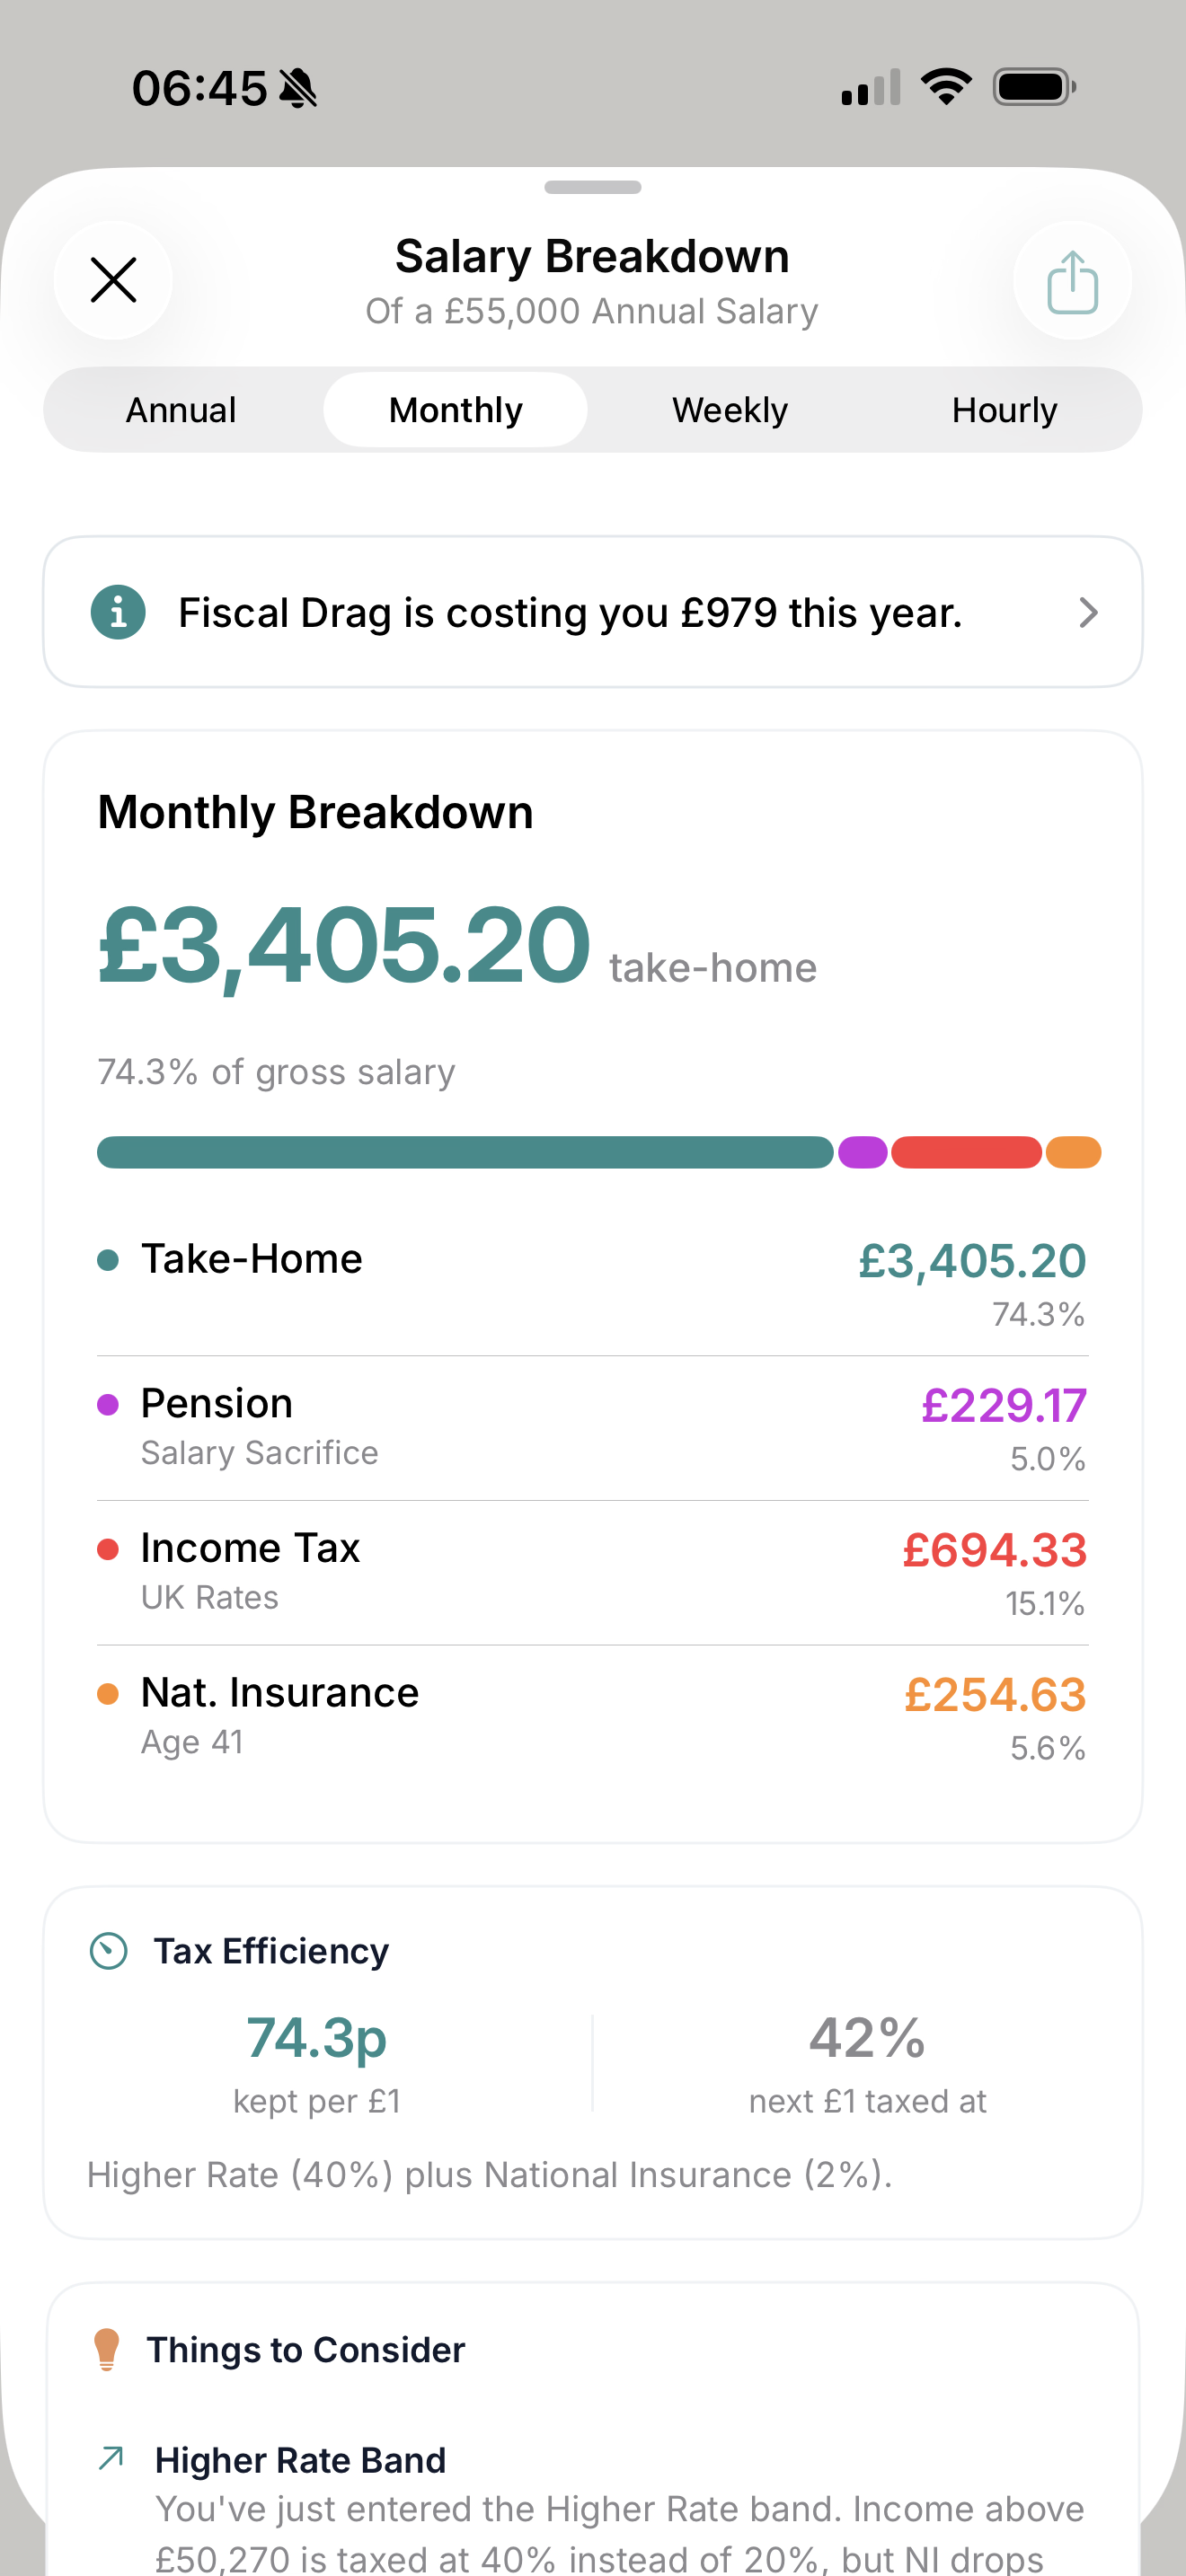Switch to the Monthly tab
Viewport: 1186px width, 2576px height.
point(455,409)
